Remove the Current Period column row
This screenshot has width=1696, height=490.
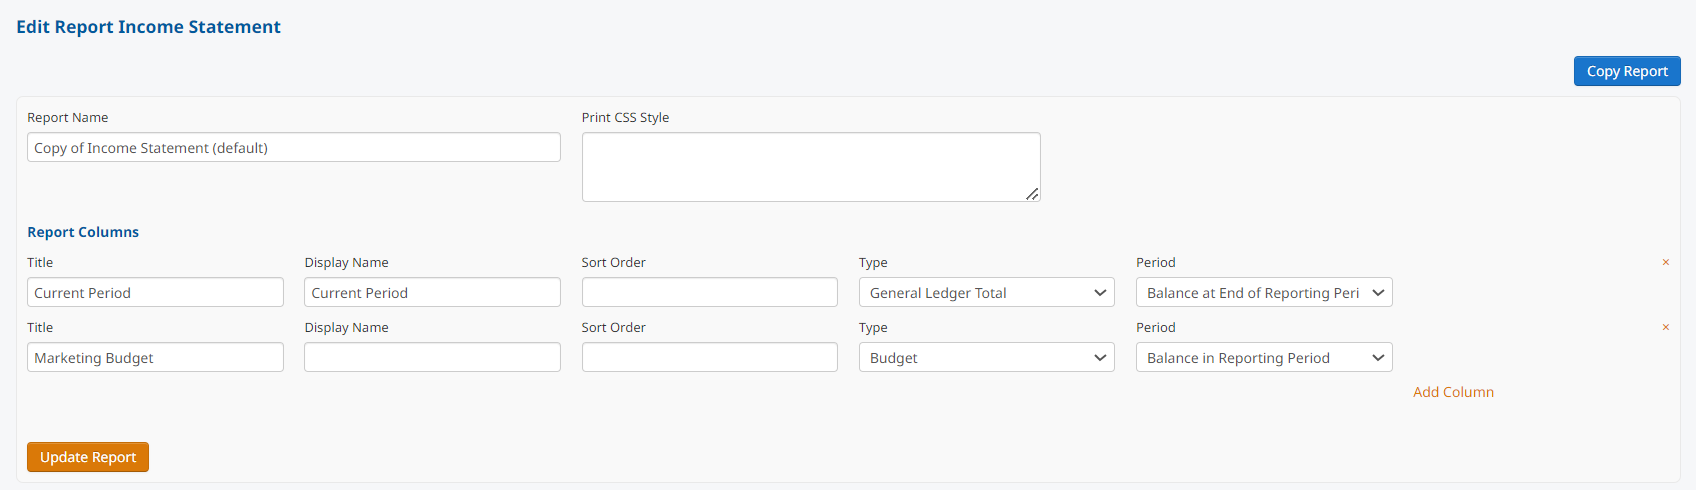click(x=1665, y=262)
